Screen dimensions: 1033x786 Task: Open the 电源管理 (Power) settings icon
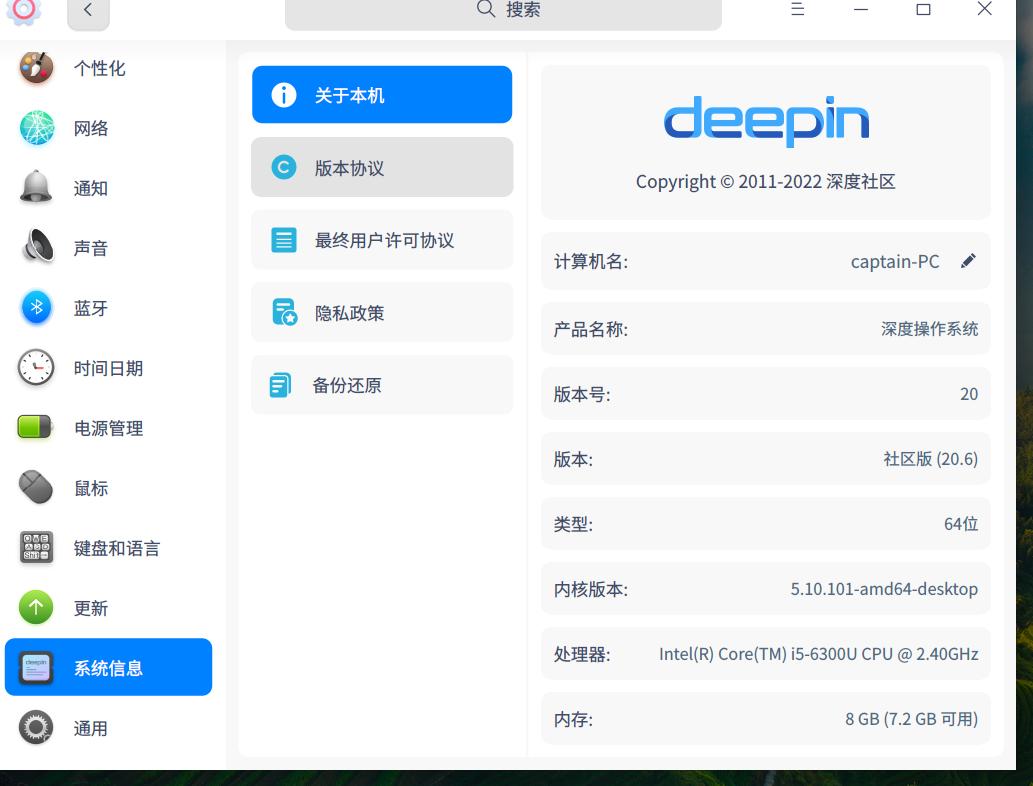coord(36,428)
